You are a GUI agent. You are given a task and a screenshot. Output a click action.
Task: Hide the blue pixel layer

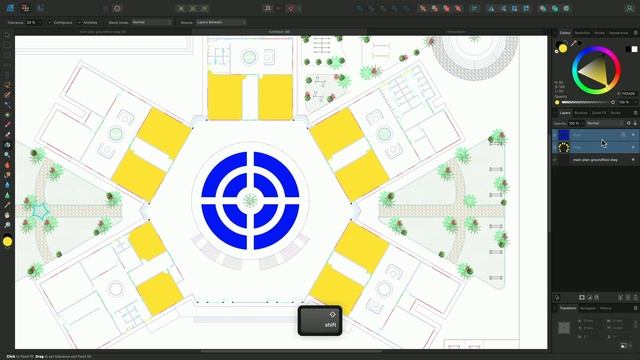pyautogui.click(x=633, y=135)
